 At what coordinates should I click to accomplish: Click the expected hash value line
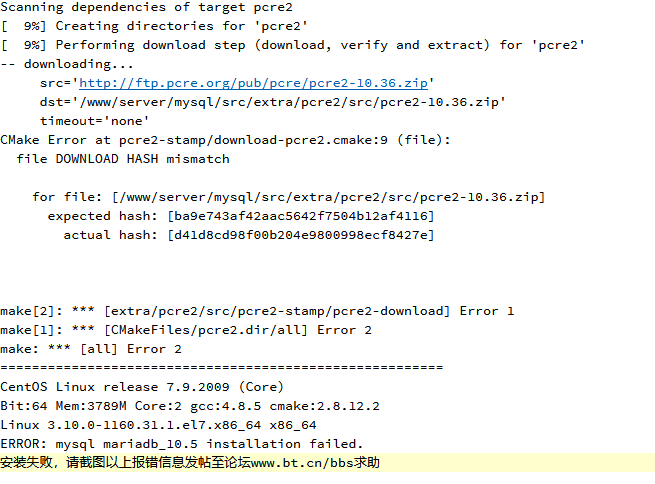coord(241,216)
